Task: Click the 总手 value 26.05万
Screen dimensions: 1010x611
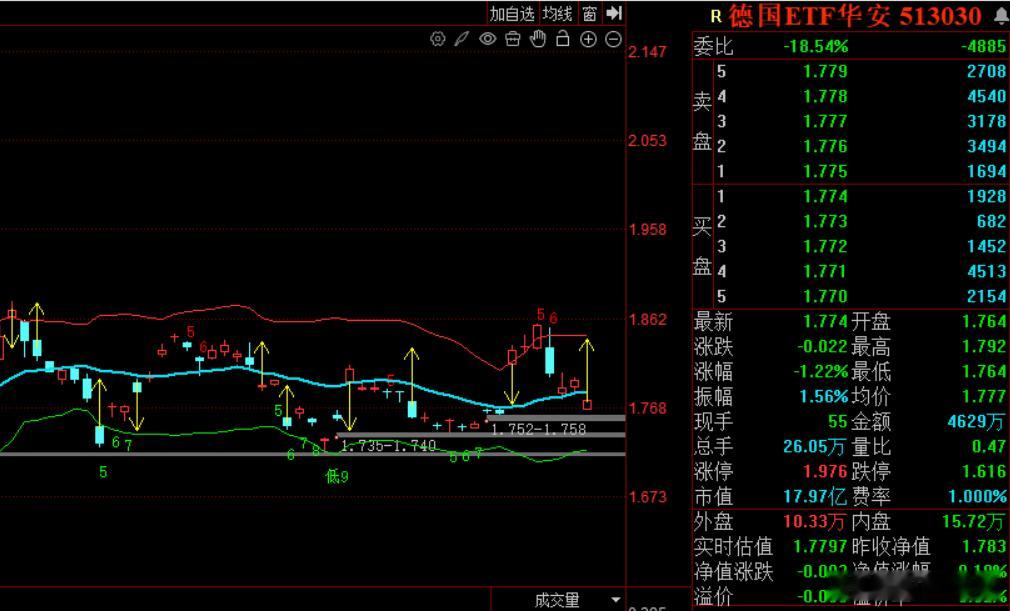Action: 814,446
